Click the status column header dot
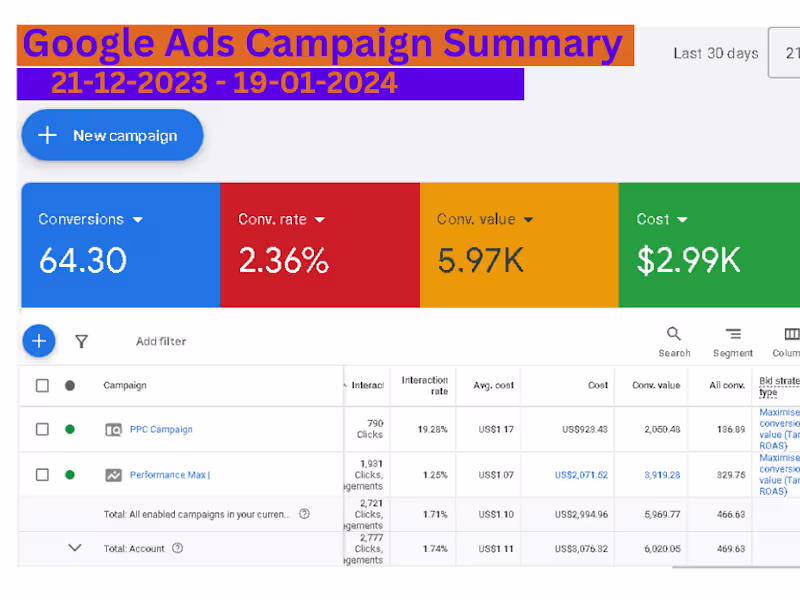This screenshot has width=800, height=600. pos(70,385)
